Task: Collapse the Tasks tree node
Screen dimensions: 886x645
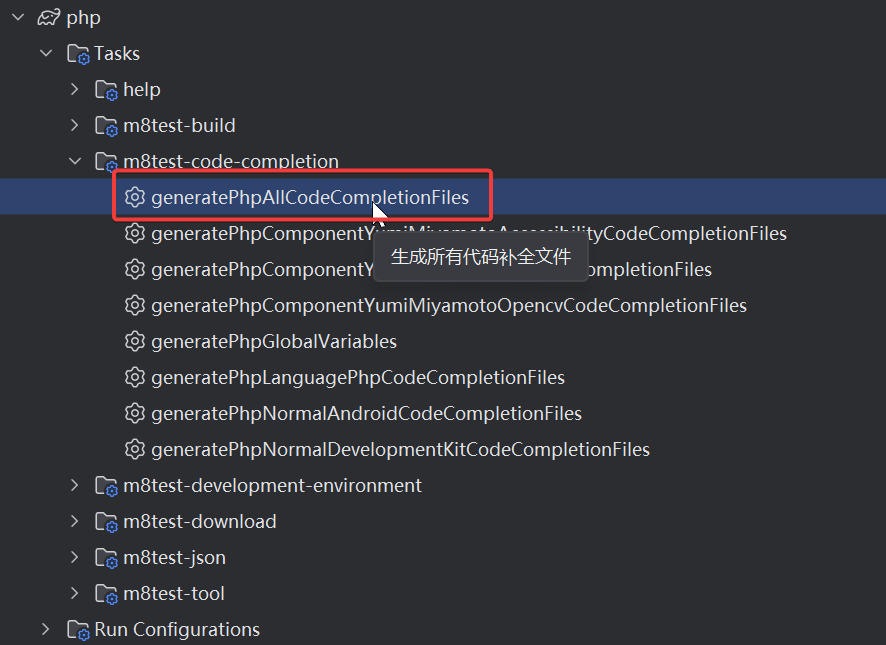Action: click(46, 53)
